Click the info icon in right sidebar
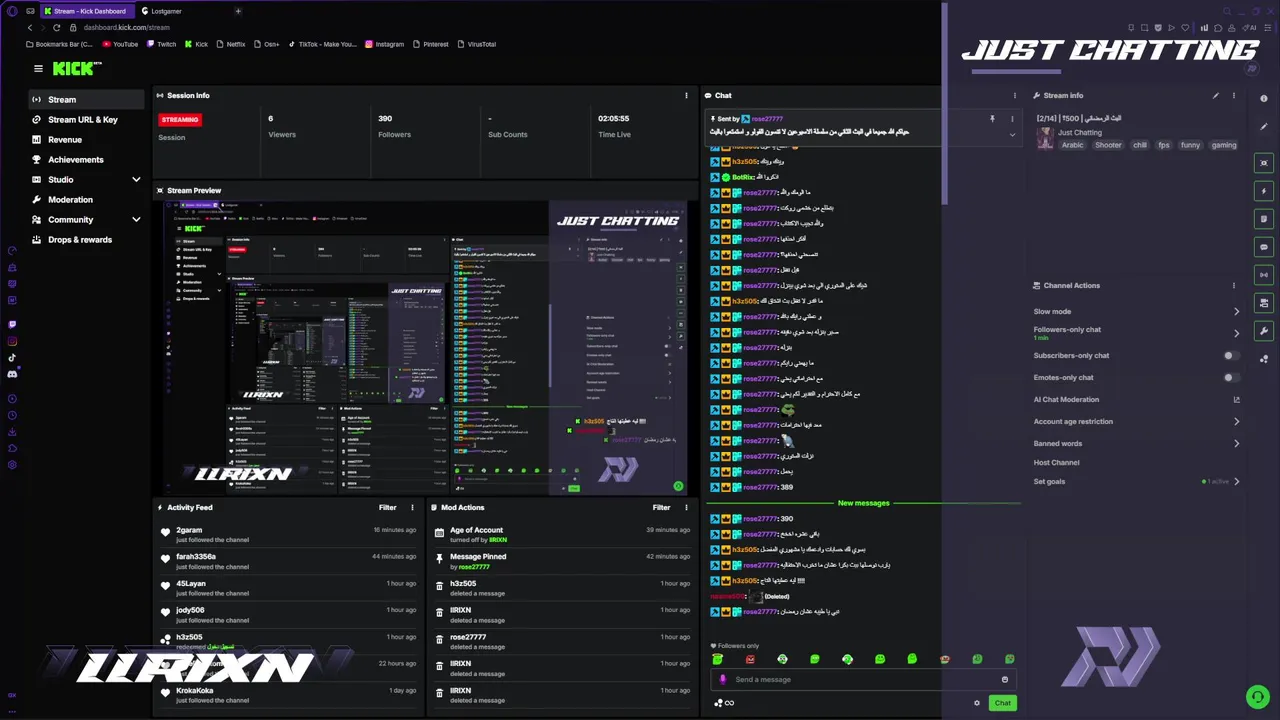1280x720 pixels. 1264,98
